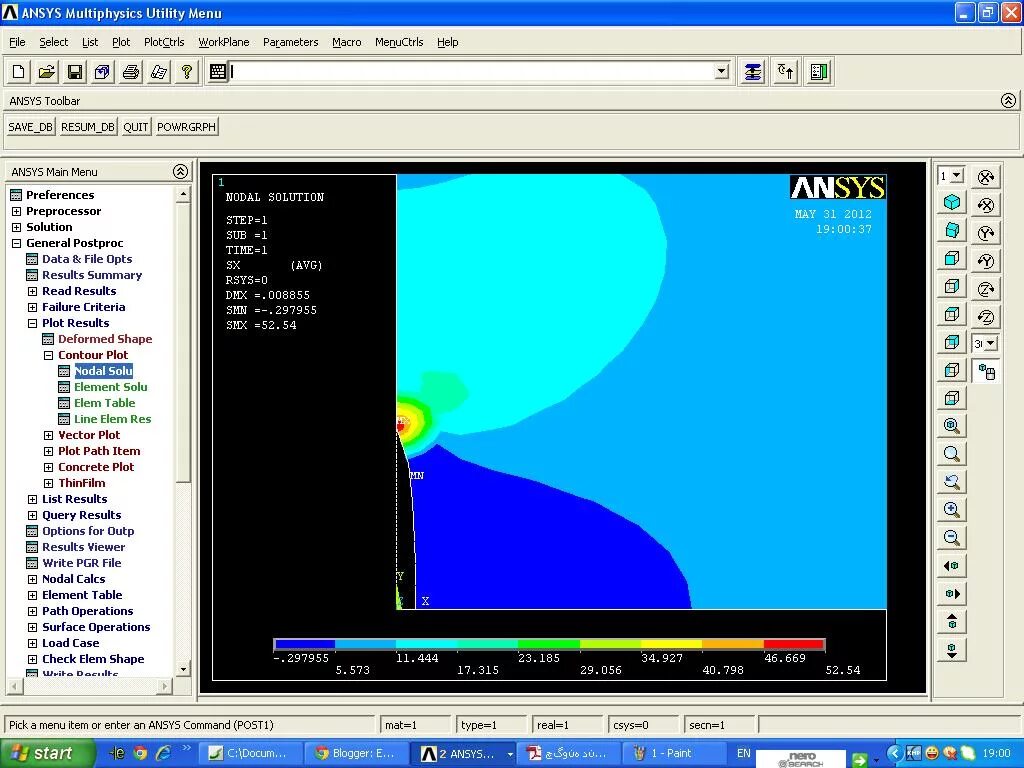Click the POWRGRPH button
Viewport: 1024px width, 768px height.
[186, 127]
